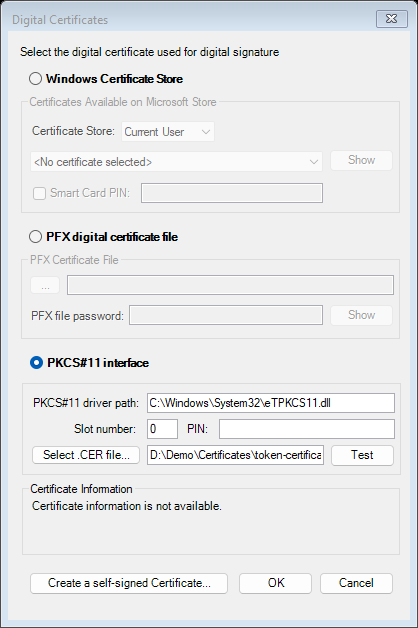
Task: Click the Slot number field
Action: pos(162,429)
